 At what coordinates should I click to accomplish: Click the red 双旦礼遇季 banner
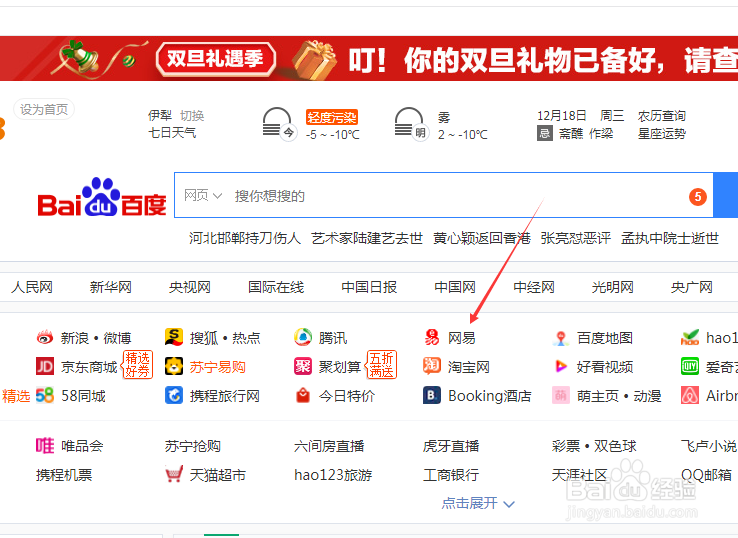369,58
